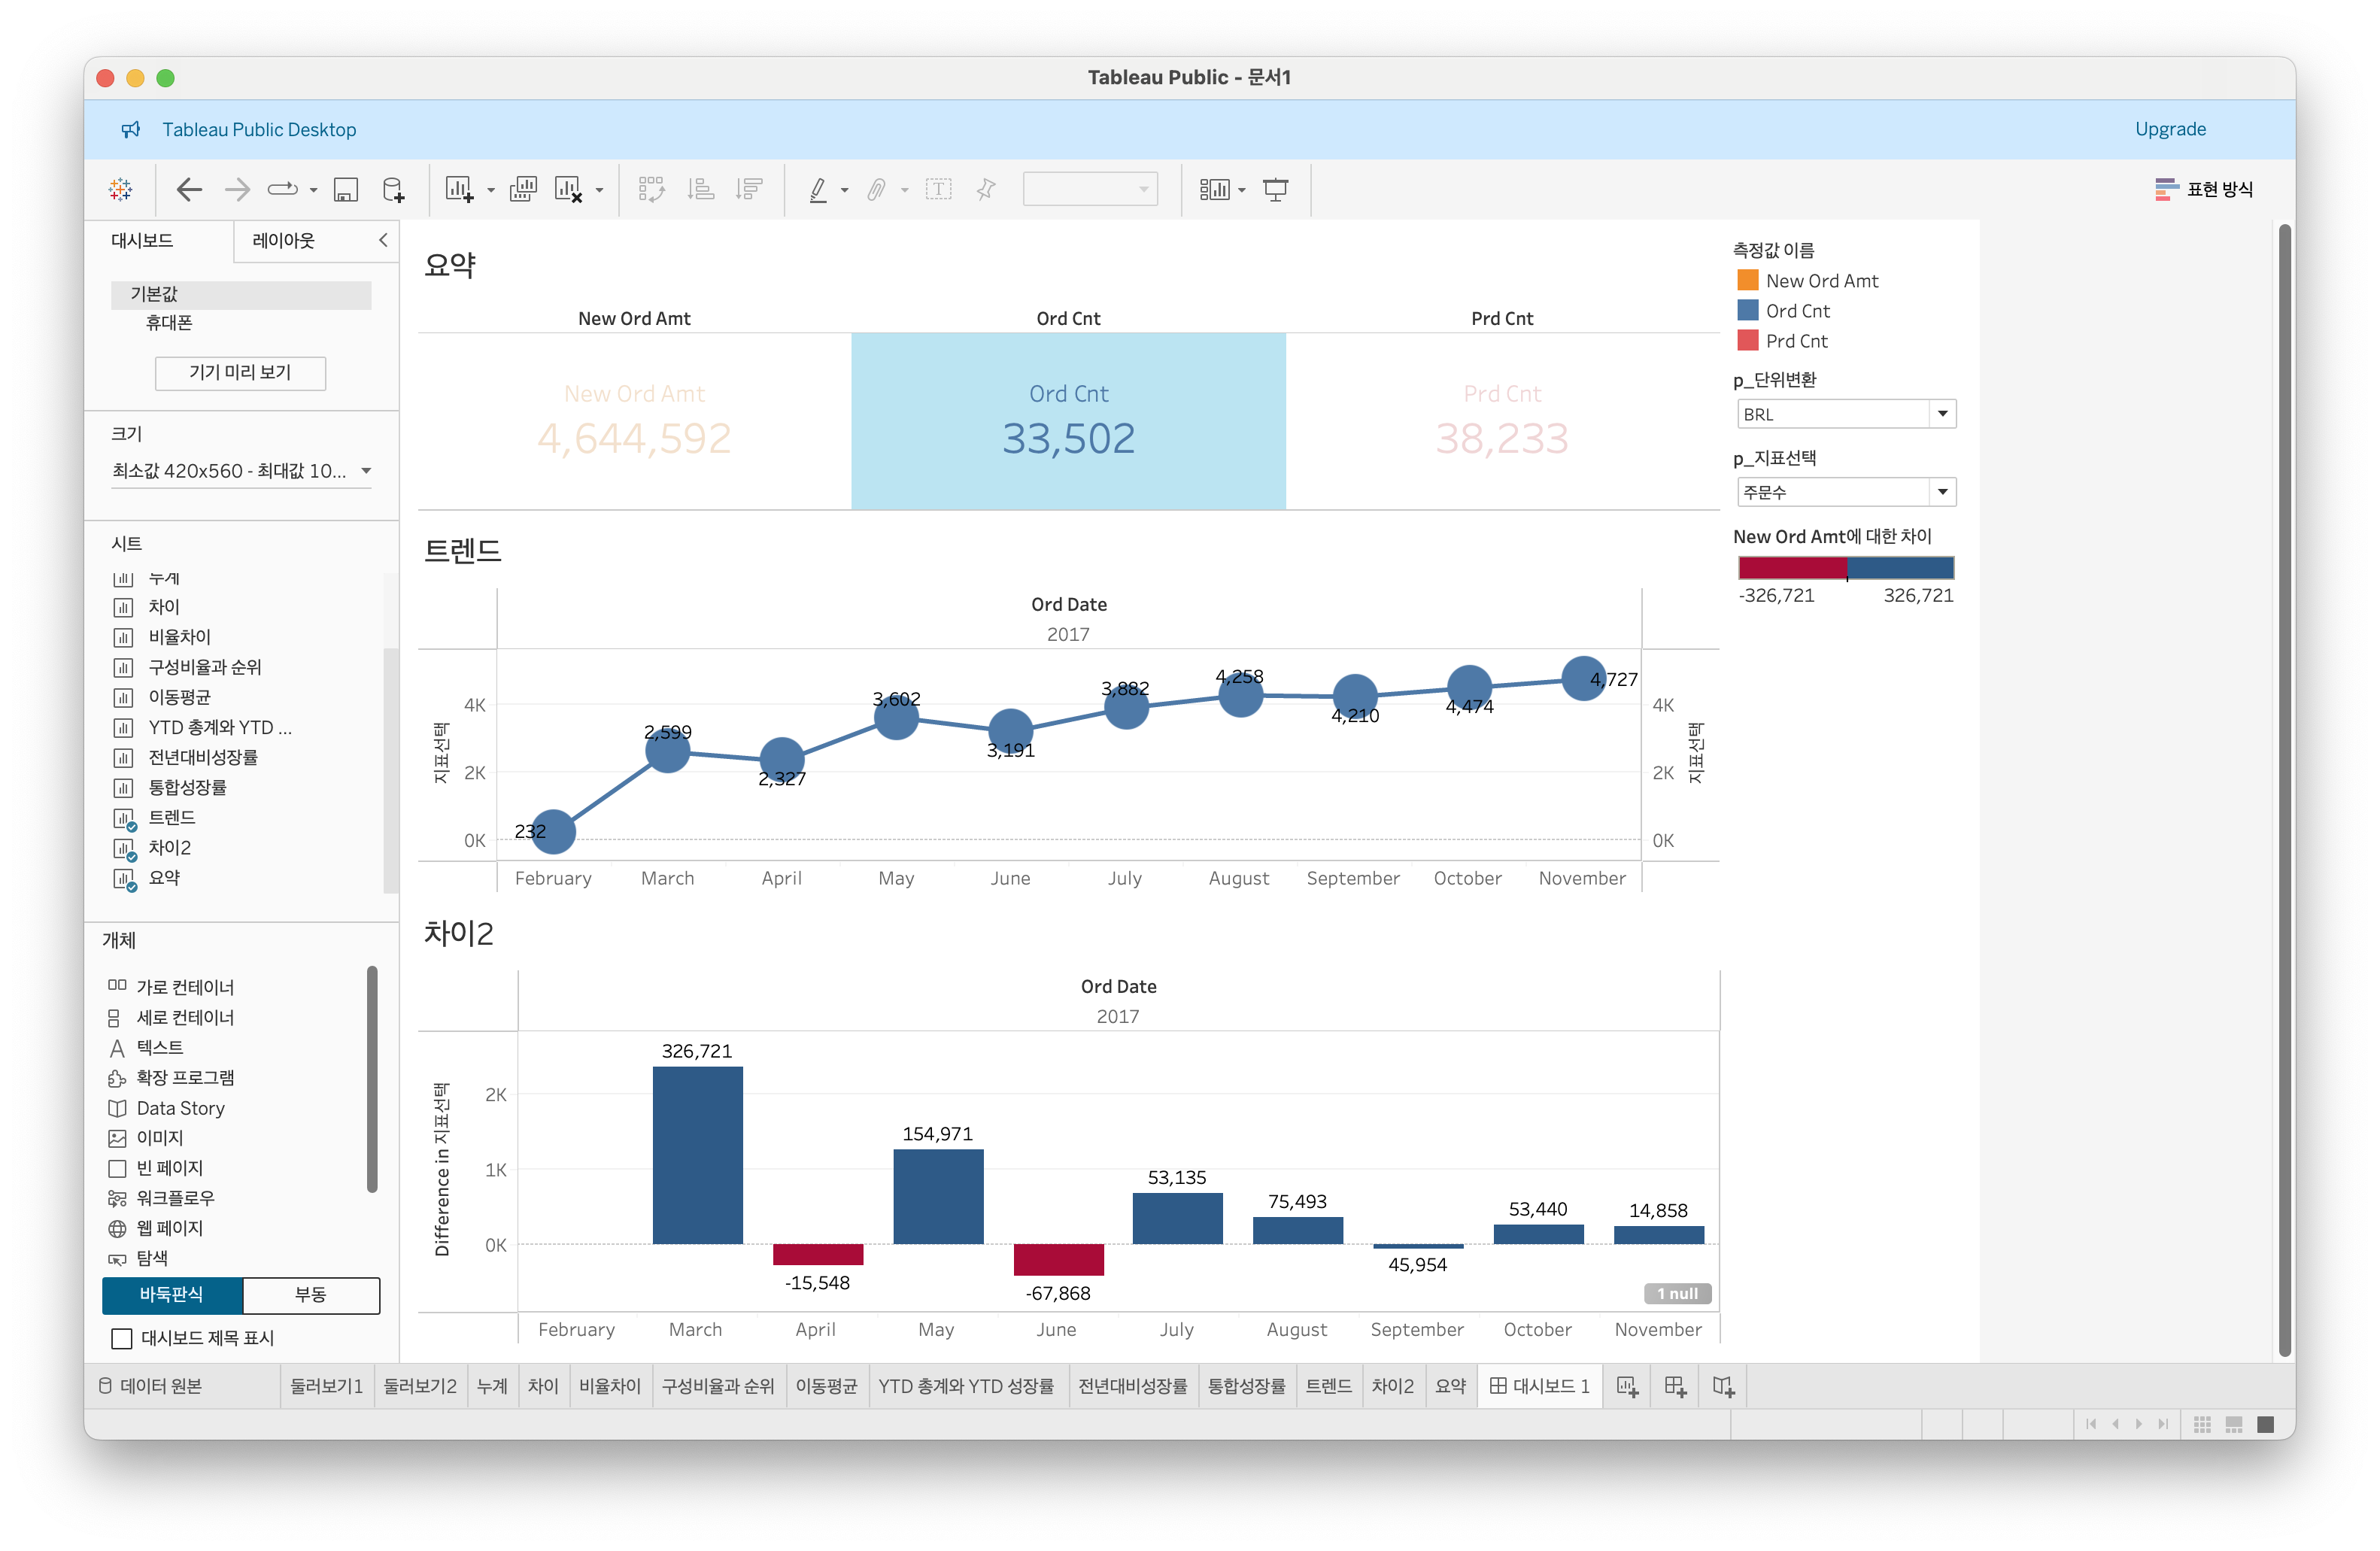Click the Ord Cnt blue legend swatch

pos(1747,311)
